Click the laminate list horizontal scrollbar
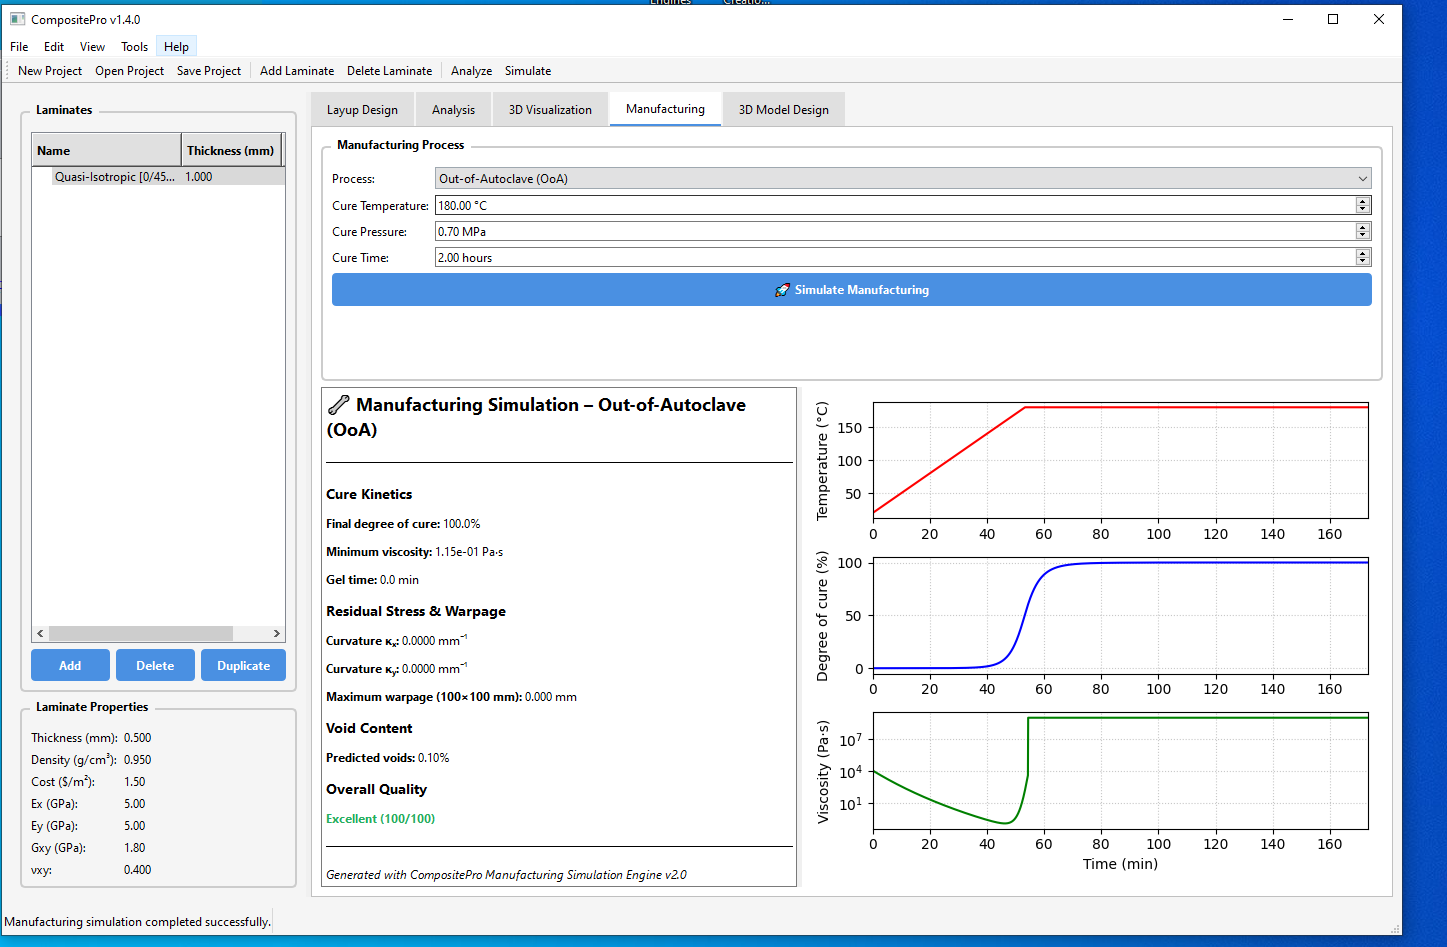Screen dimensions: 1447x947 140,634
